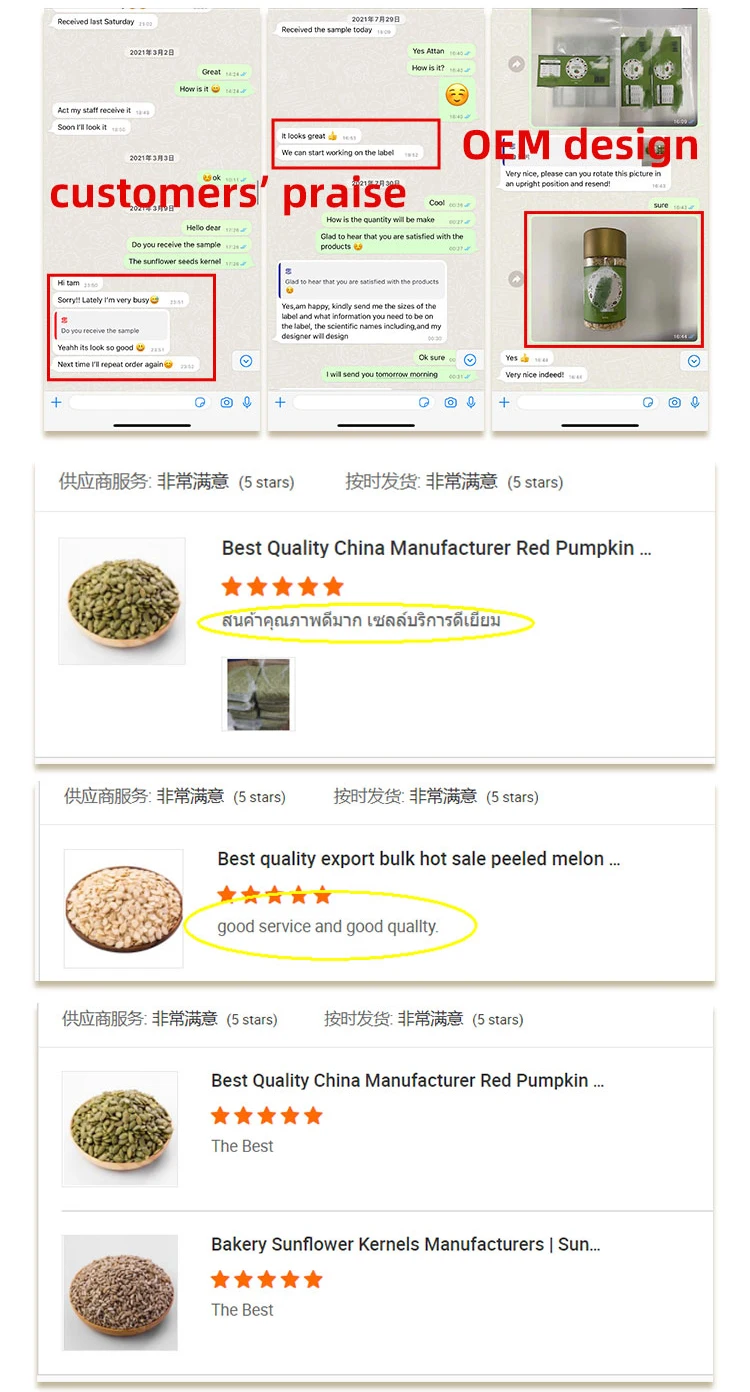Open the sunflower kernels product image

pos(120,1292)
